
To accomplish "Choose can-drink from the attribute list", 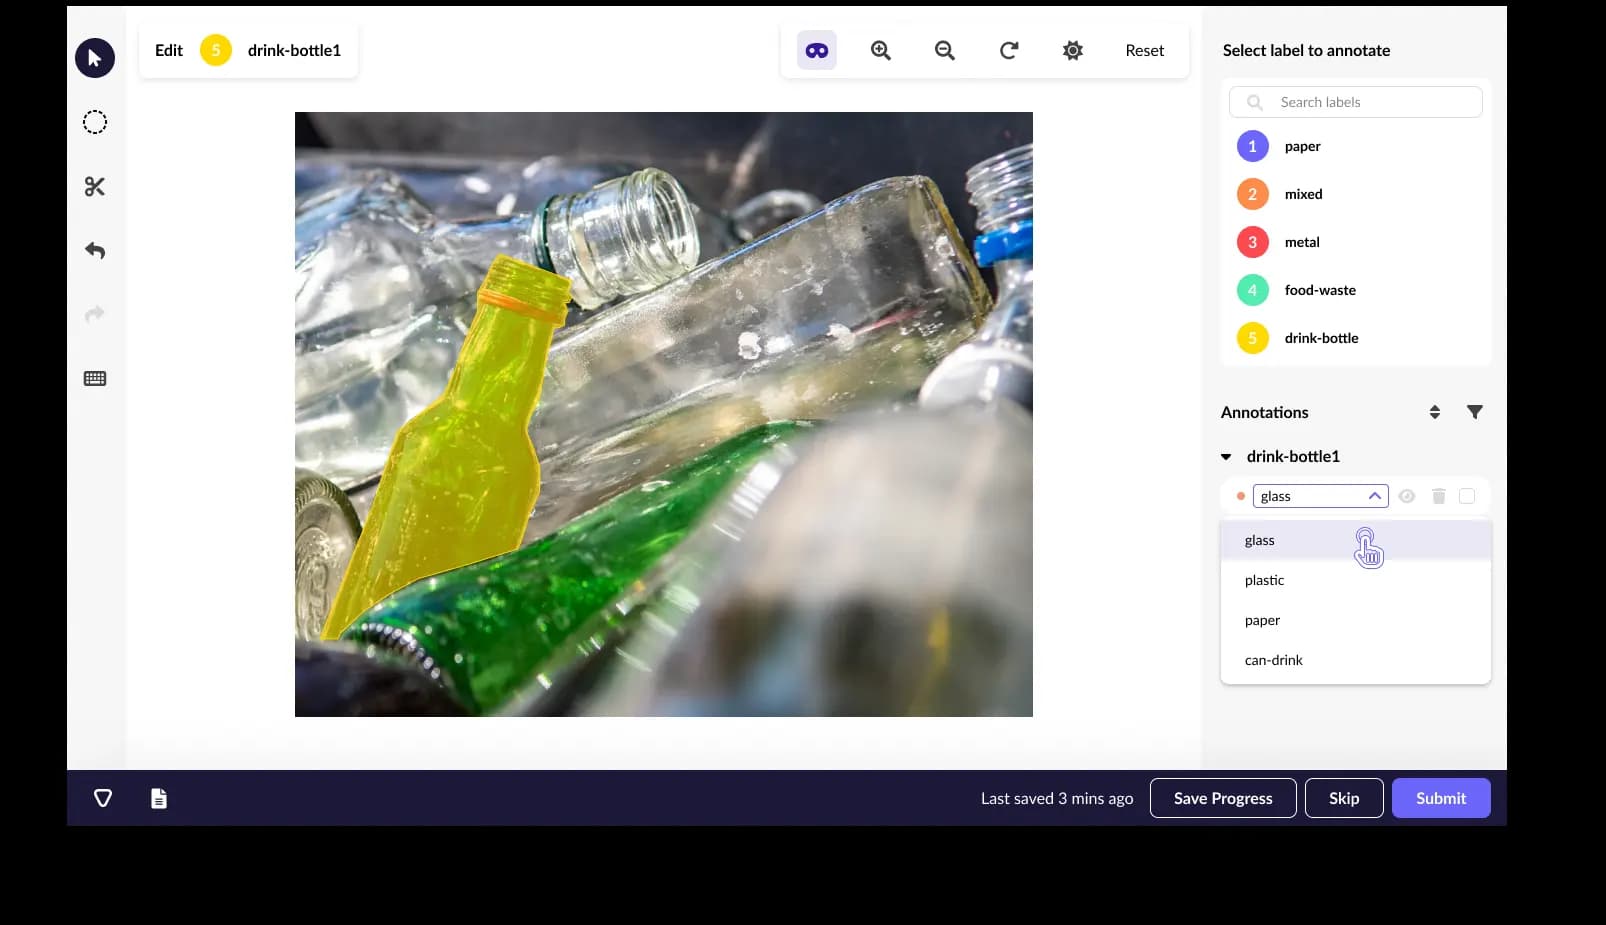I will pos(1273,659).
